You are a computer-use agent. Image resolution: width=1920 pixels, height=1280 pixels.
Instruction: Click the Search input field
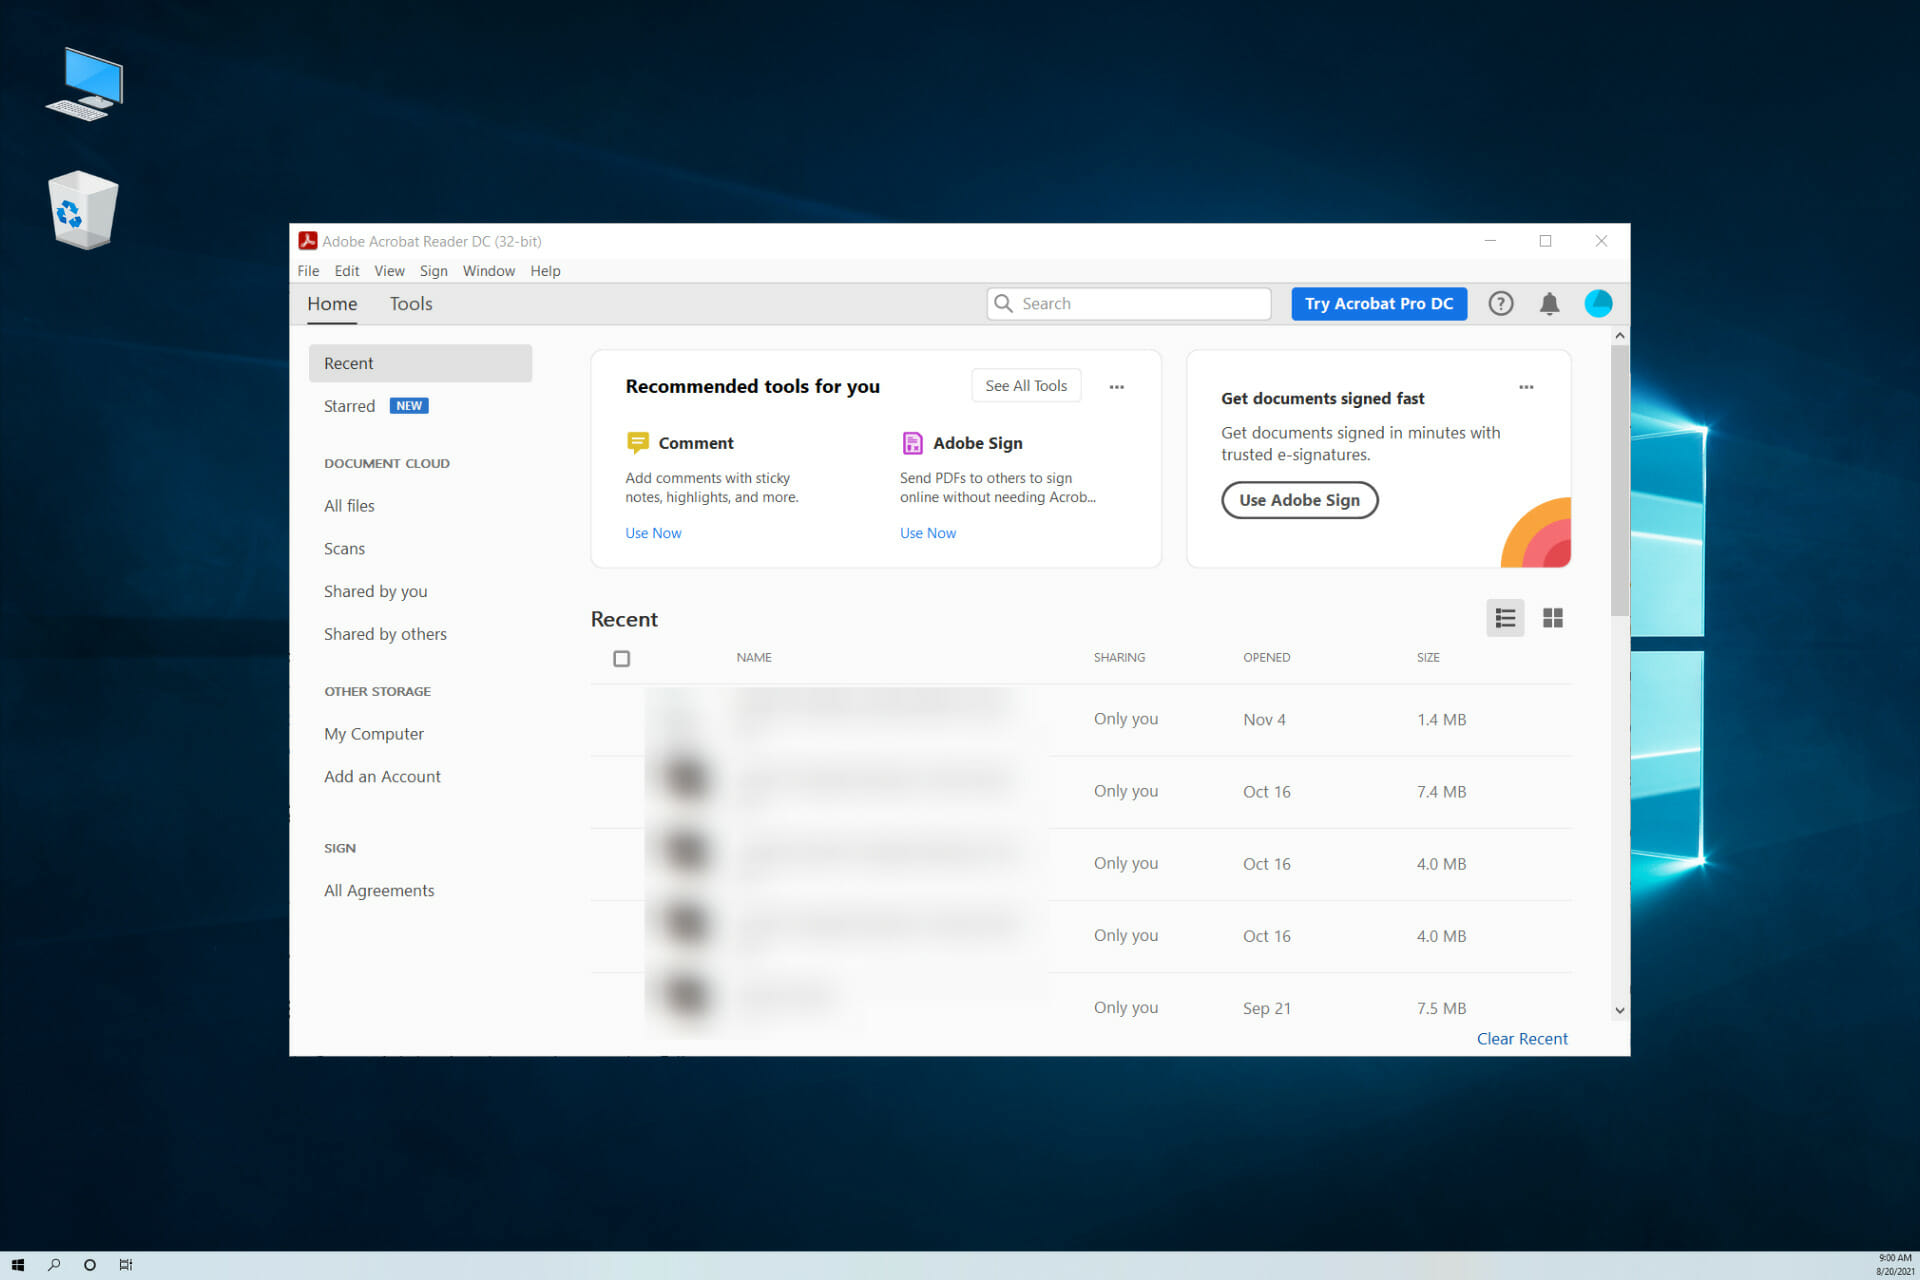1129,303
